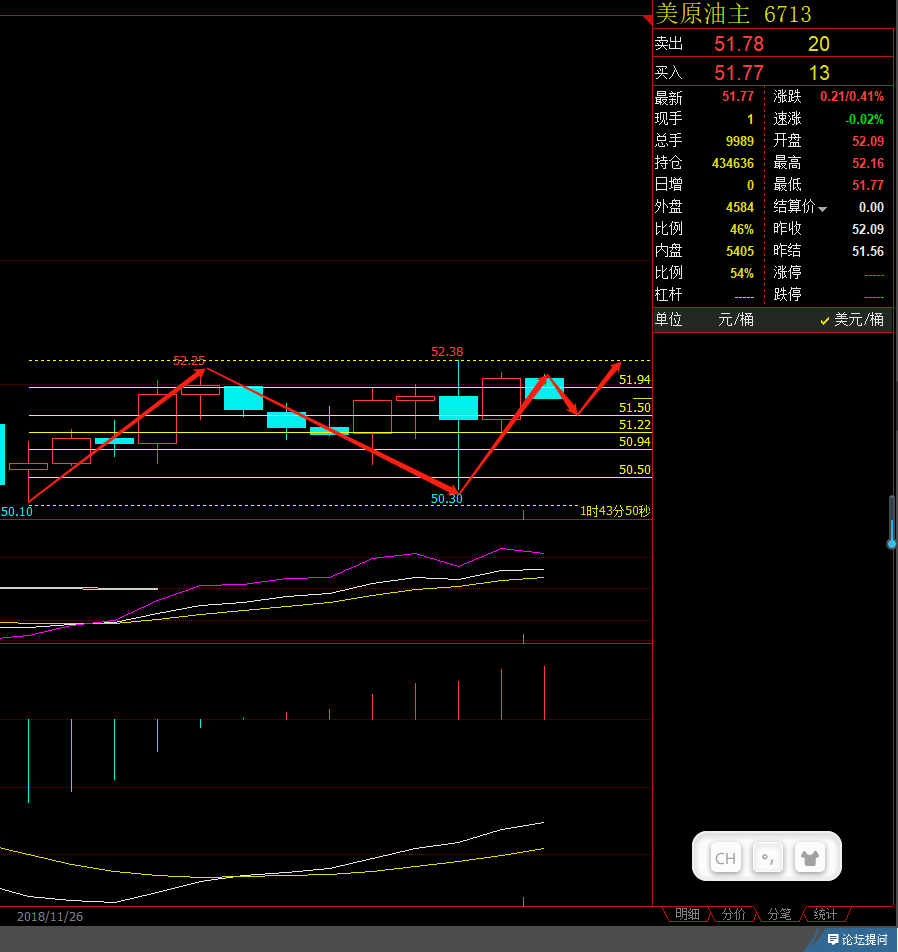This screenshot has width=898, height=952.
Task: Click the 外盘 ratio 46%
Action: (741, 230)
